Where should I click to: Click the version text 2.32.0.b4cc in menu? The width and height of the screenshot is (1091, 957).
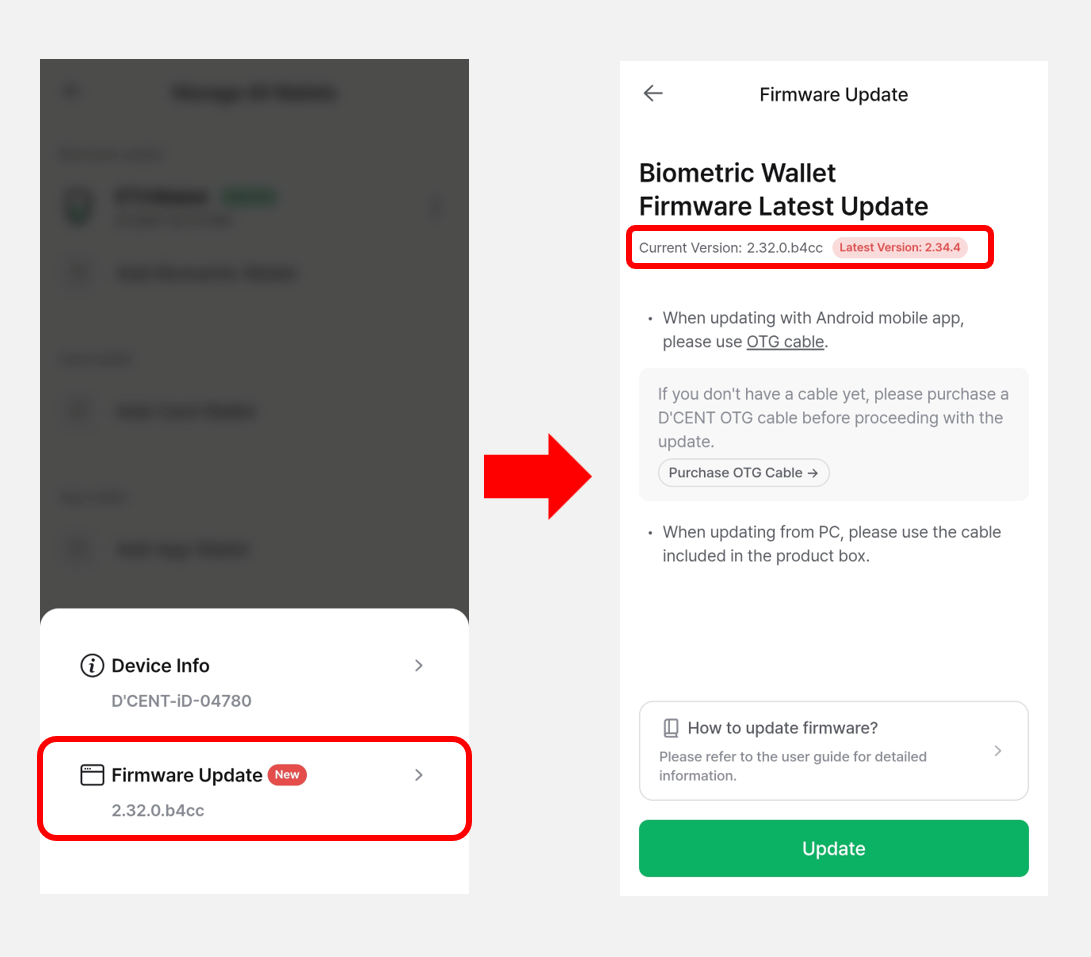point(158,810)
